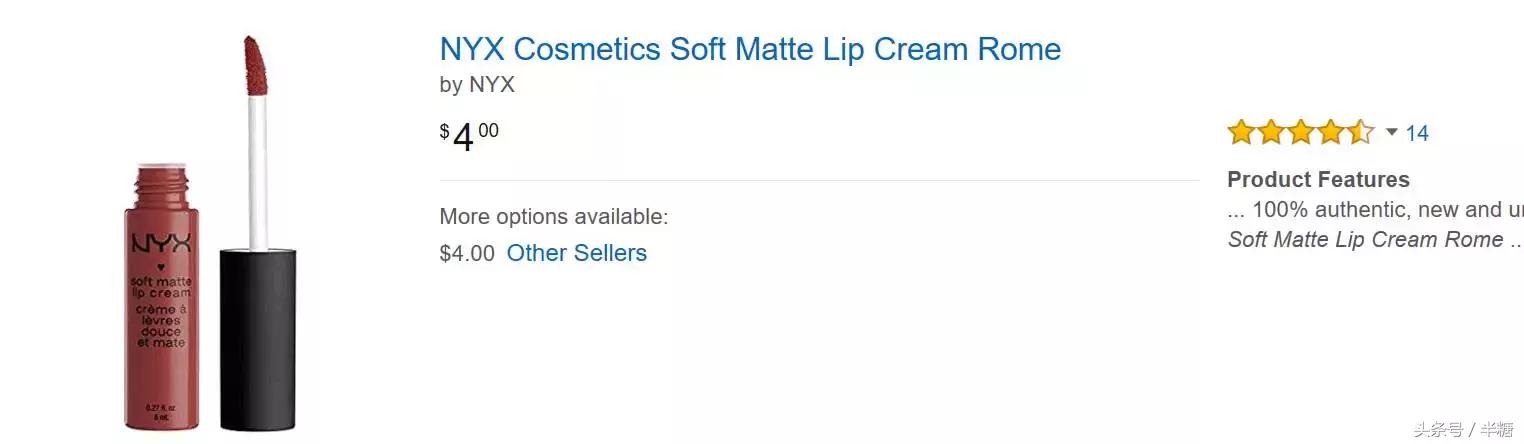Click the large $4.00 price
The height and width of the screenshot is (444, 1524).
(468, 137)
